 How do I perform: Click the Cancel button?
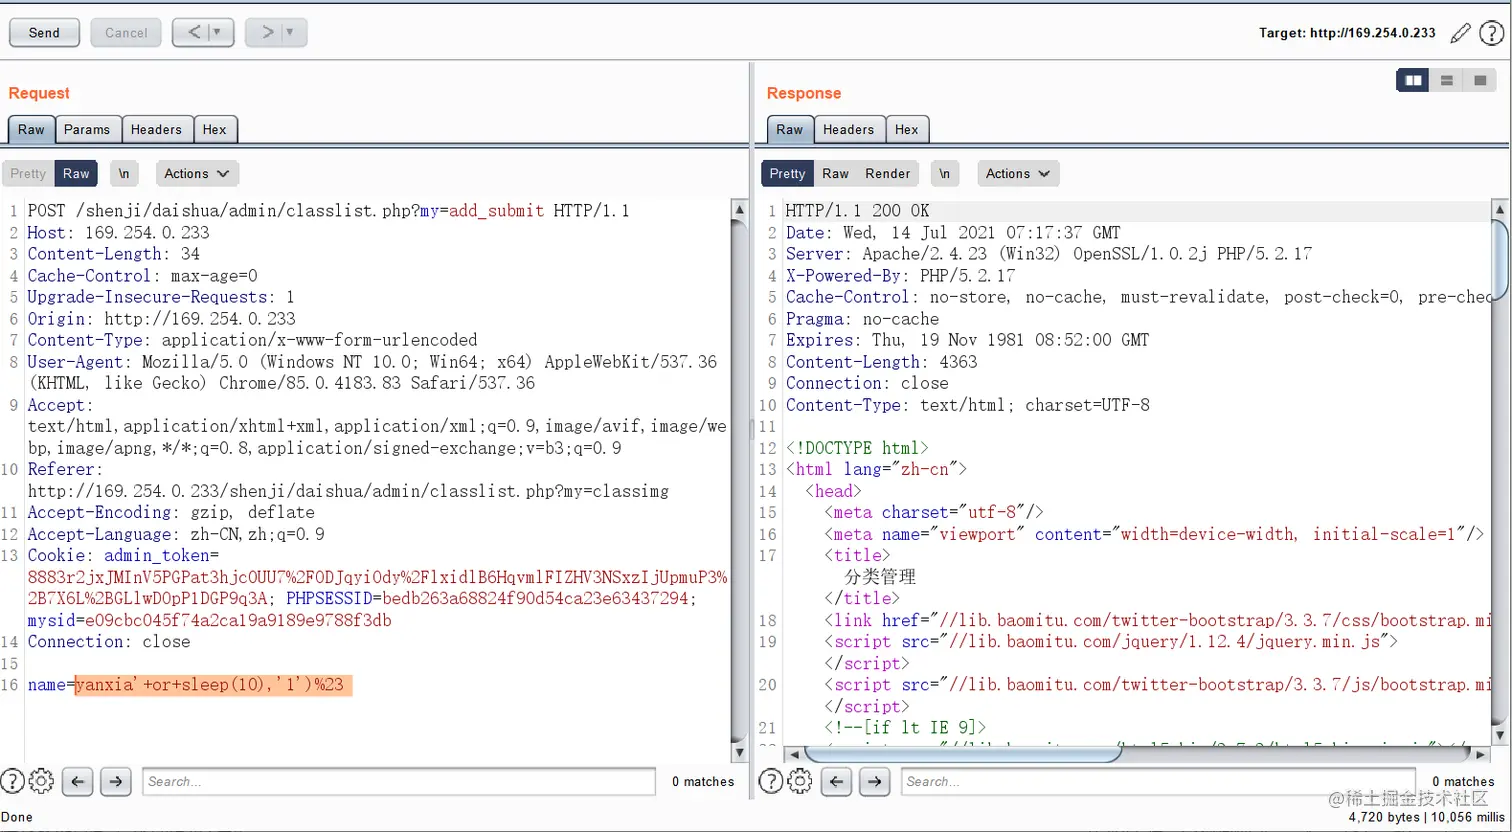coord(126,33)
